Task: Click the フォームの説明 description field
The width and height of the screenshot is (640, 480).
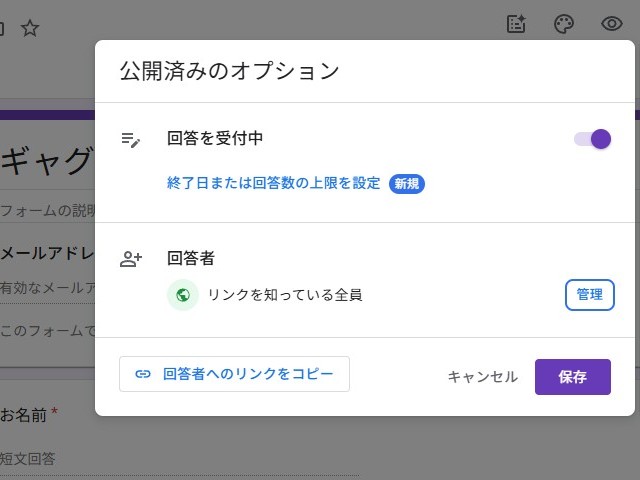Action: (47, 211)
